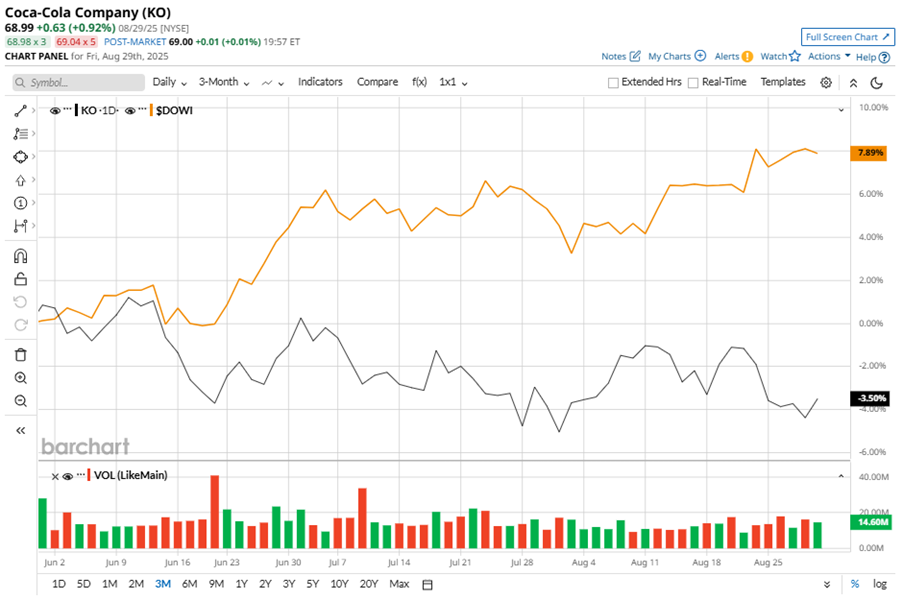Hide the VOL indicator
903x600 pixels.
[67, 476]
